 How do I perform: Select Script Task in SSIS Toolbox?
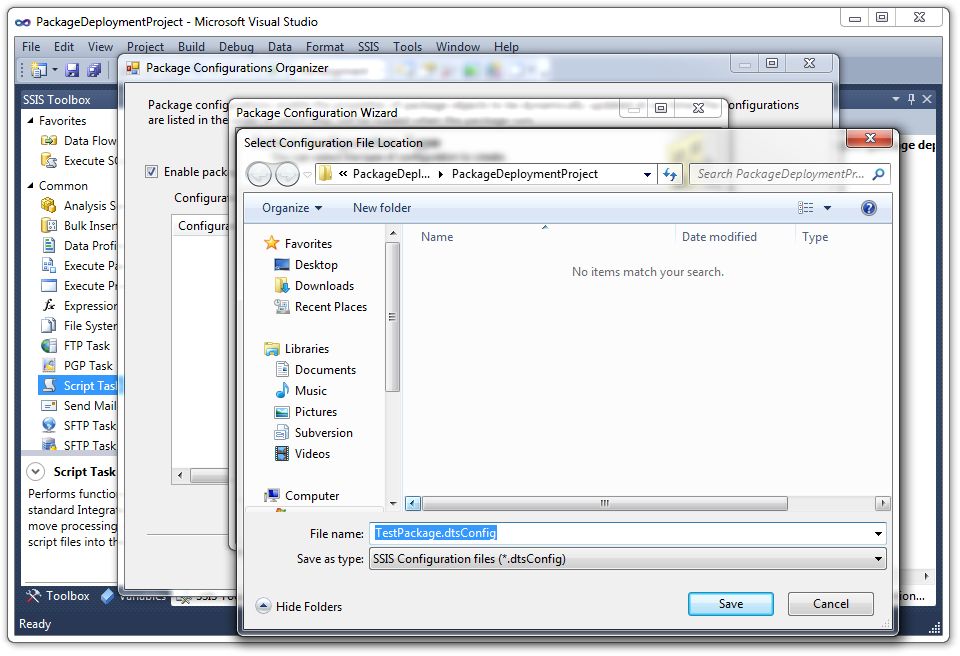[80, 385]
